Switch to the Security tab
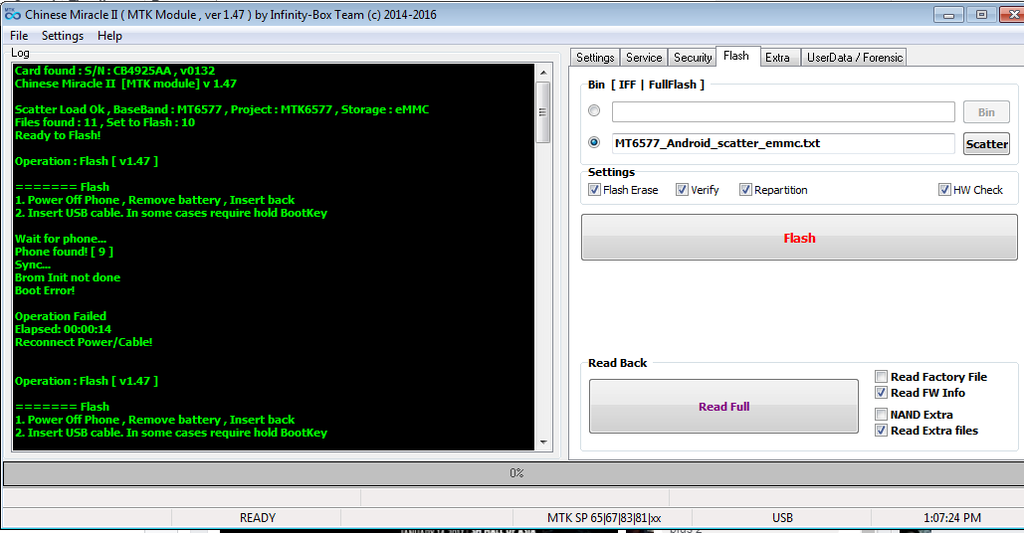 692,58
